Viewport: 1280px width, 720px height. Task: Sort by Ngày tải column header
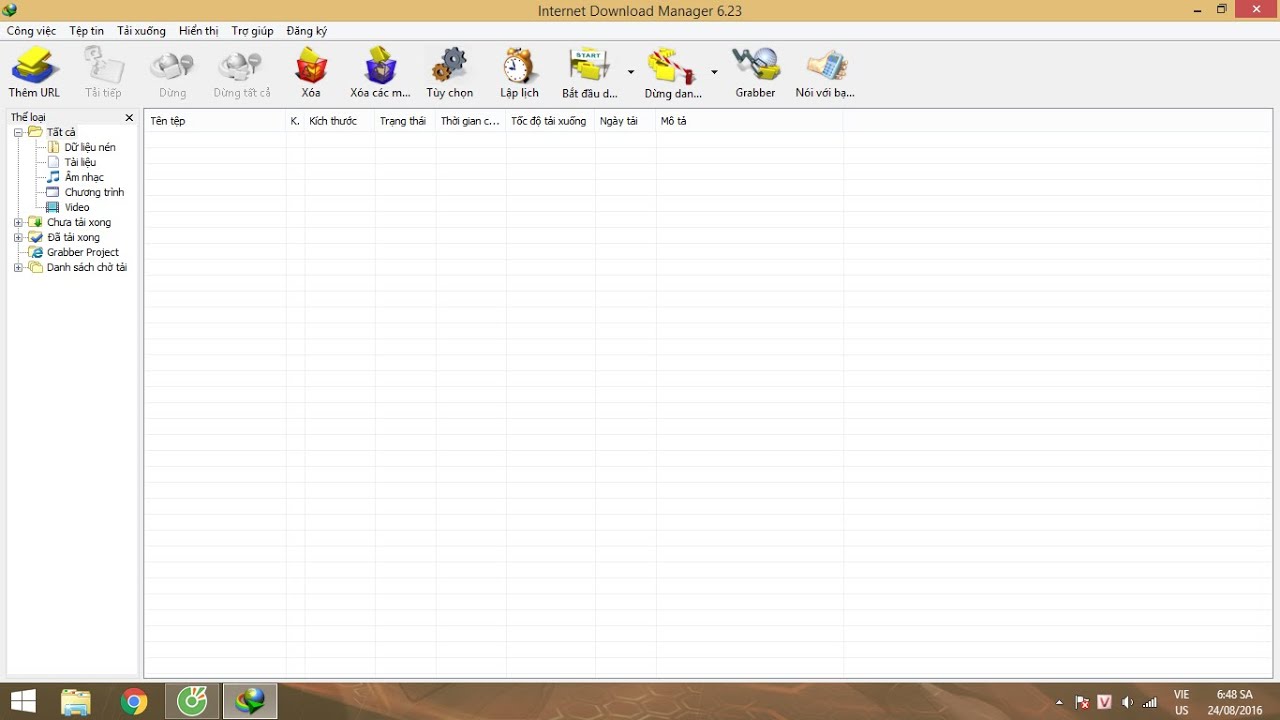tap(626, 121)
